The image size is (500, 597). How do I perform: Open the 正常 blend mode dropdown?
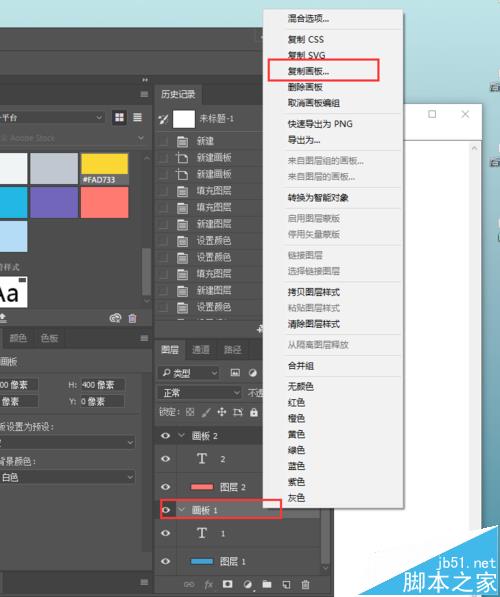(200, 393)
